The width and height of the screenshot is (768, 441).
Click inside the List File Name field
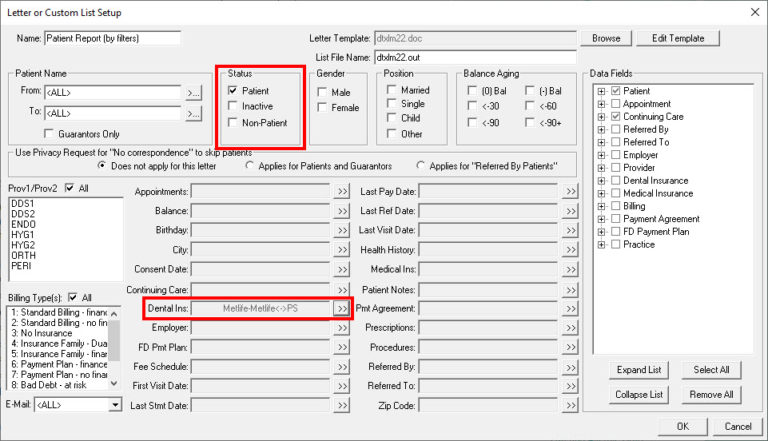pos(475,58)
